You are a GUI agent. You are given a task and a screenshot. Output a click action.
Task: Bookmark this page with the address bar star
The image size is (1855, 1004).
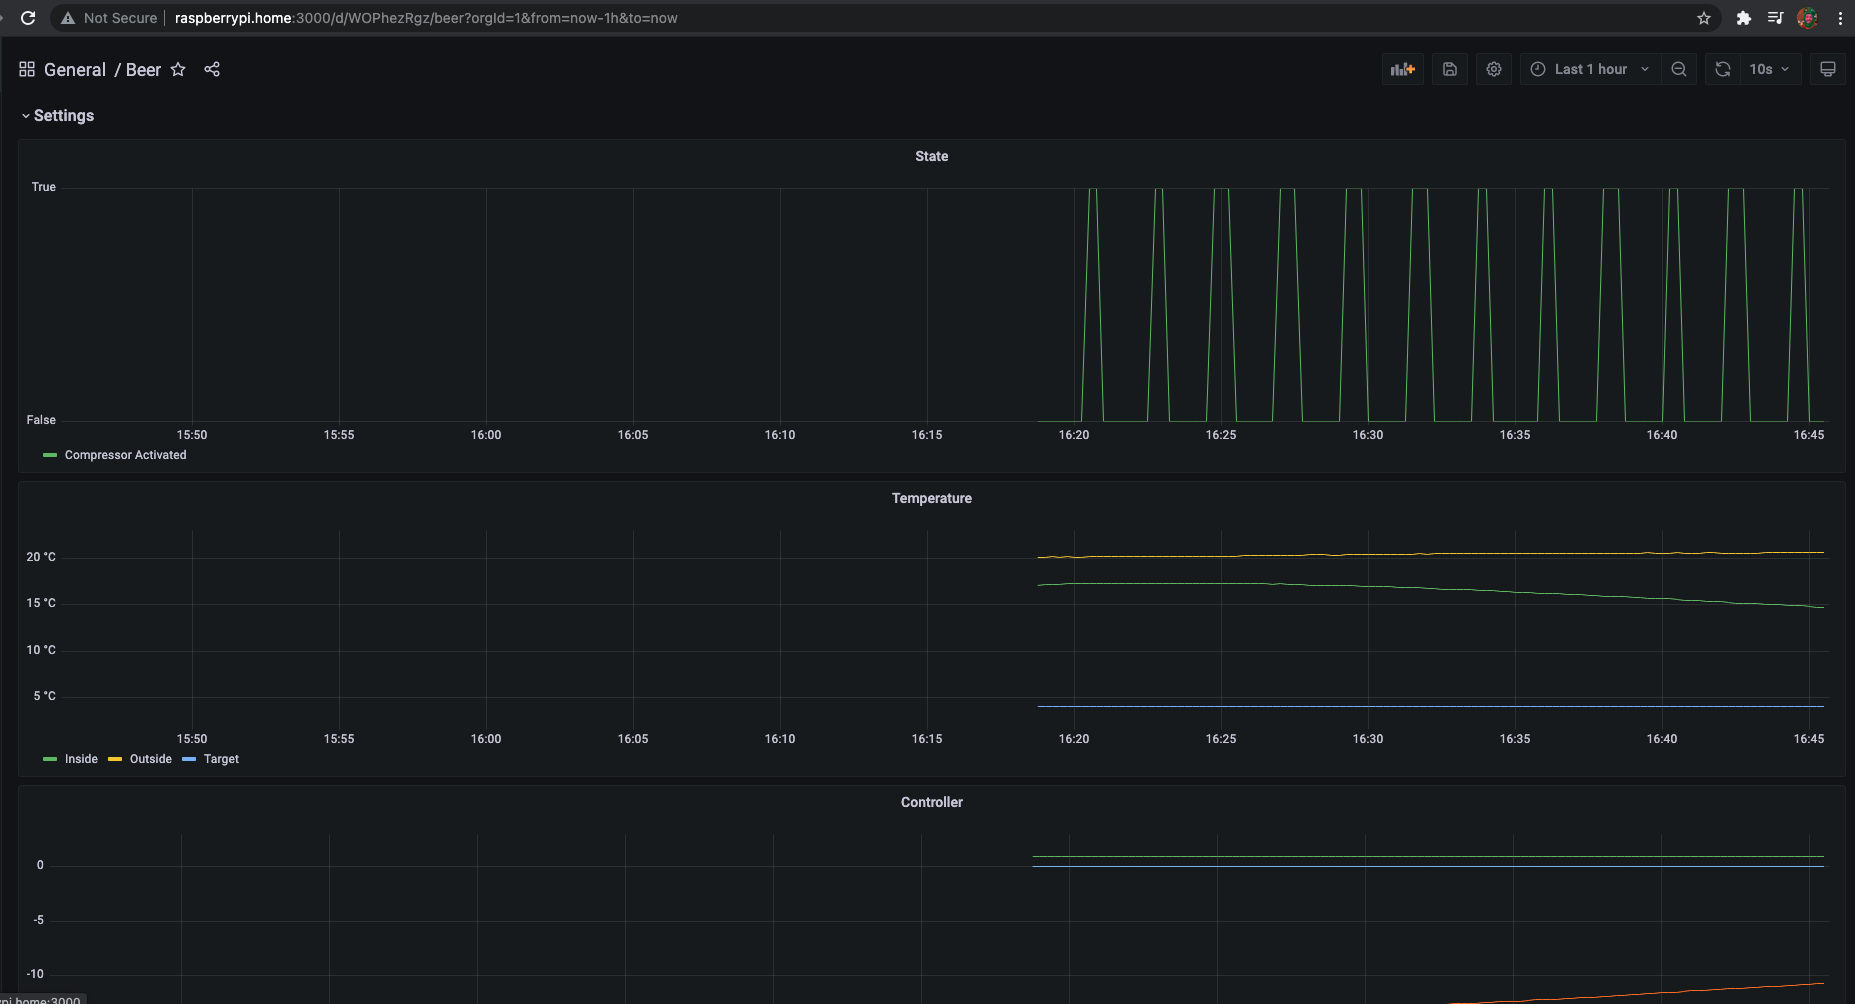[1704, 18]
